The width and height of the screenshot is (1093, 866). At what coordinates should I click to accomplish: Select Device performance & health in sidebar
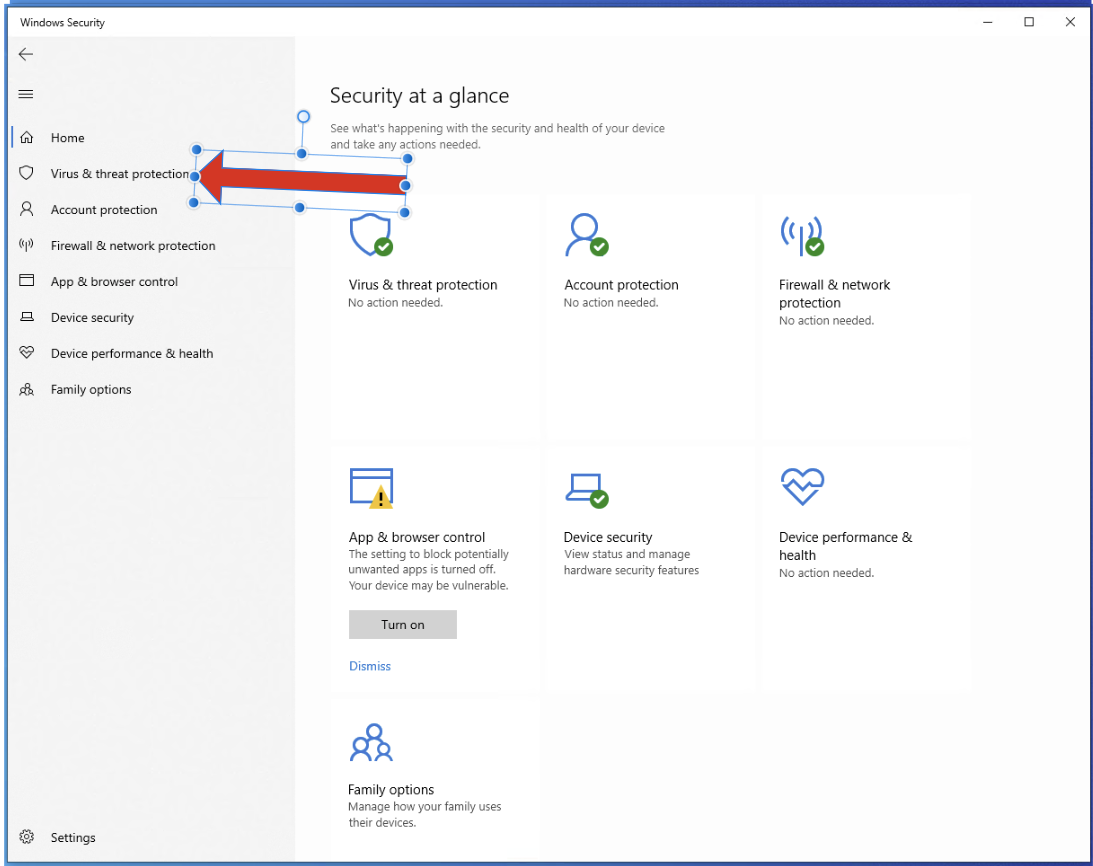point(132,354)
